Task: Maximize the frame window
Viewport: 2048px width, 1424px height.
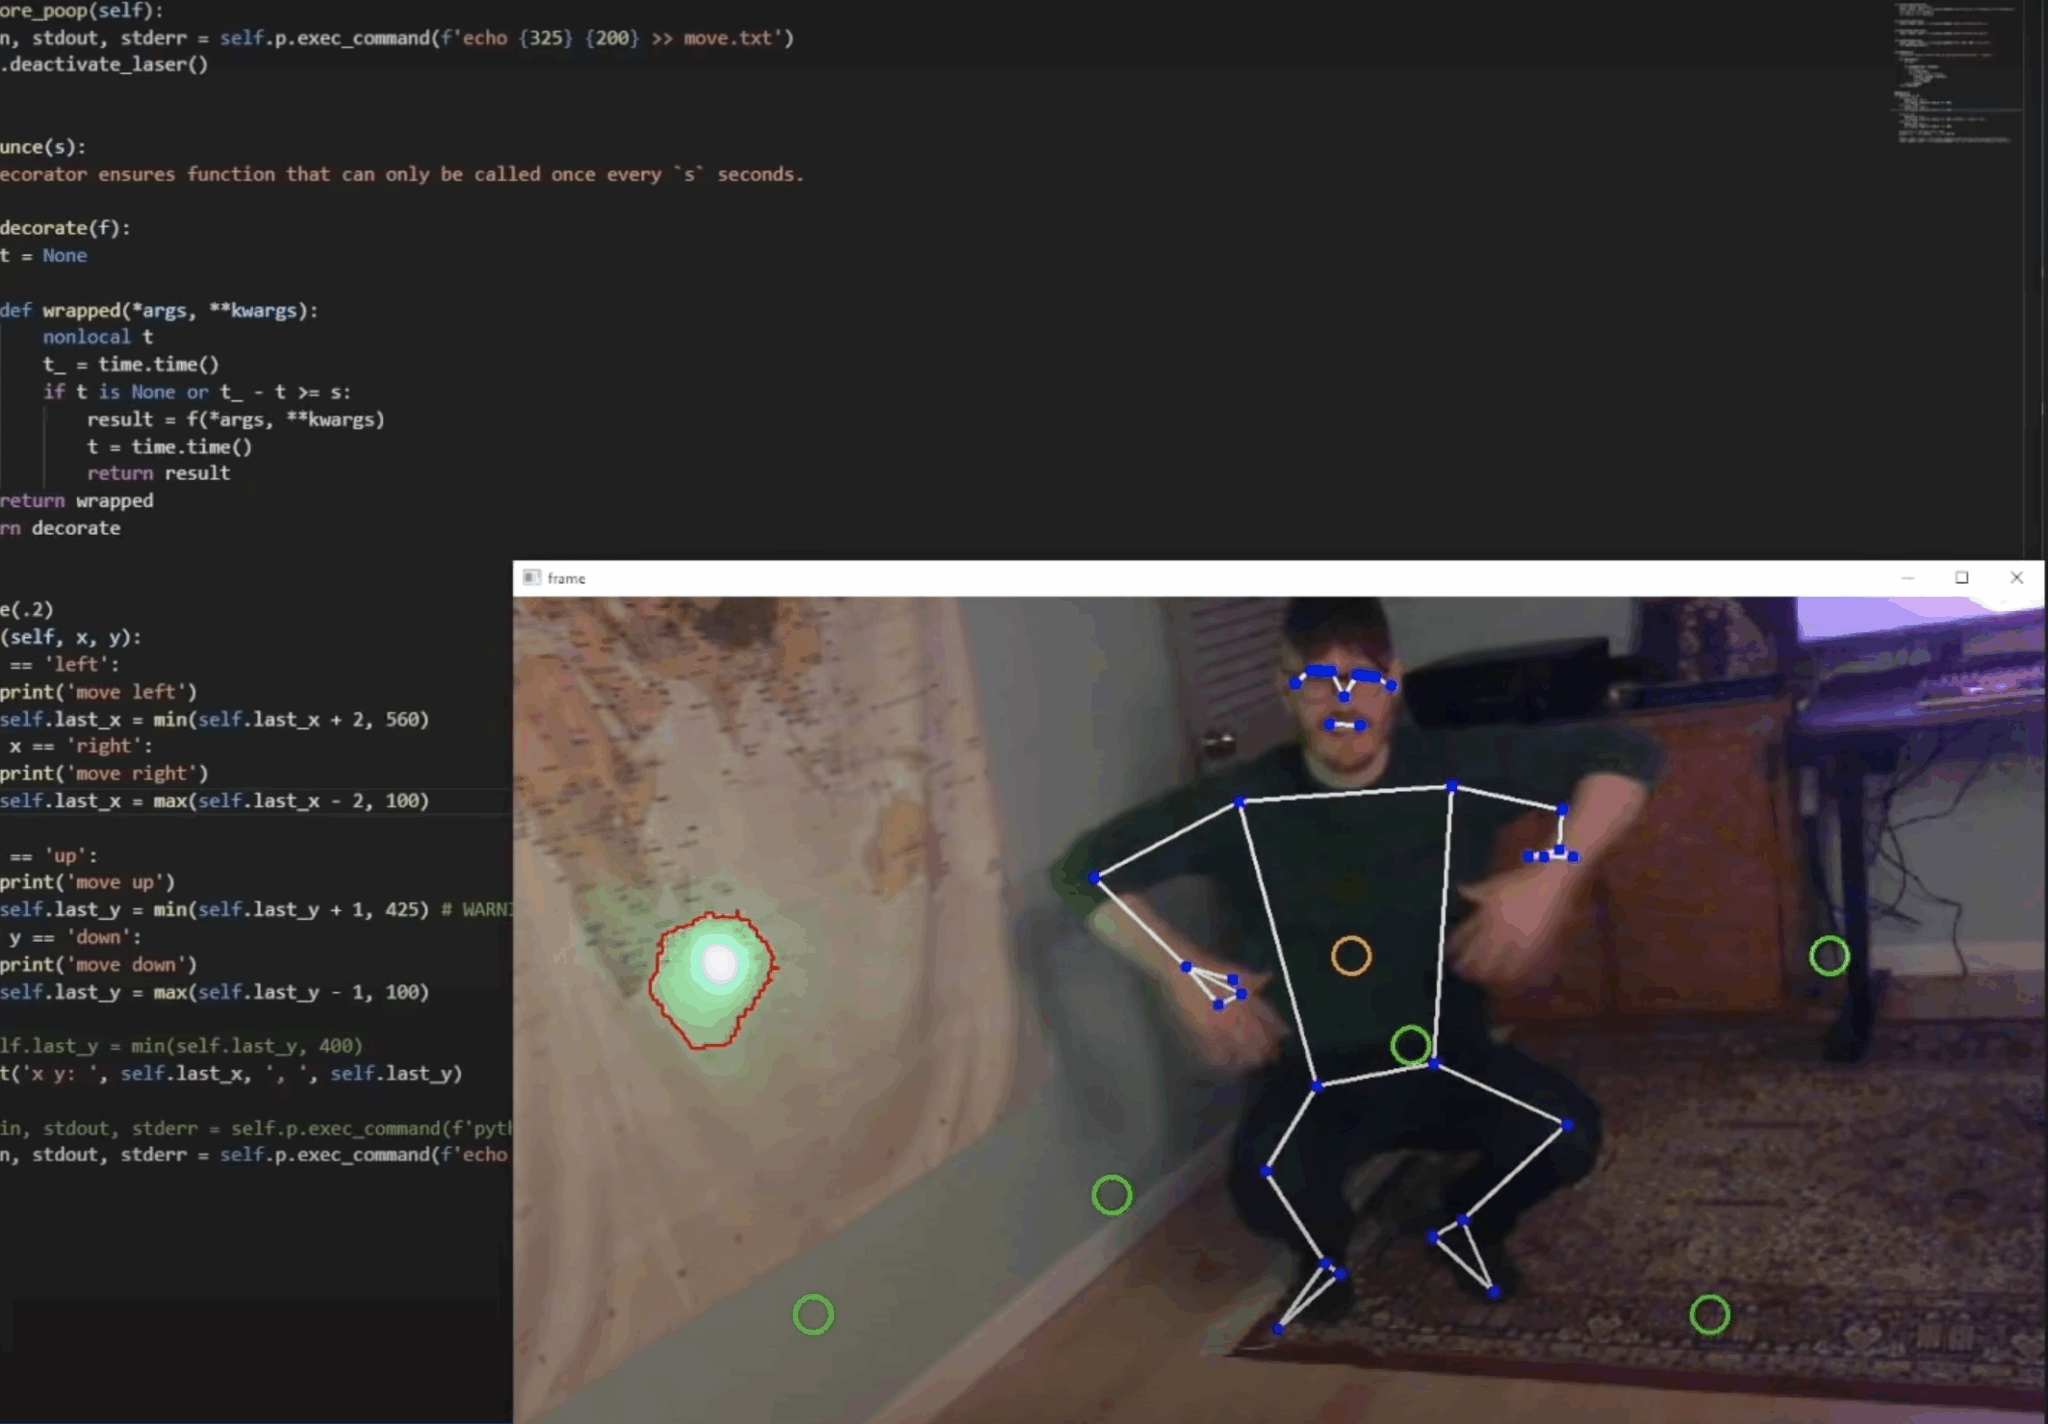Action: coord(1963,578)
